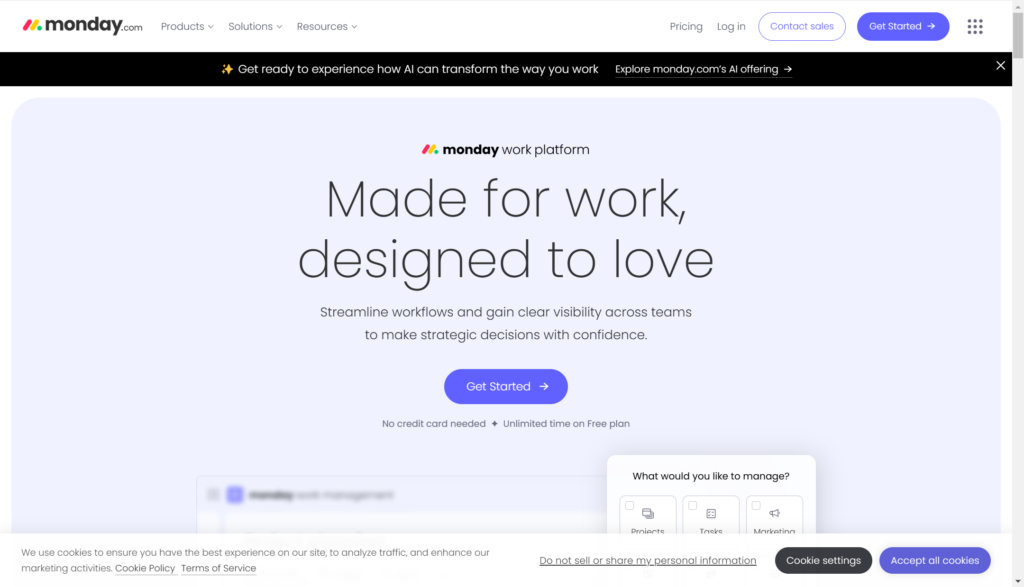Expand the Resources dropdown menu
This screenshot has width=1024, height=587.
(327, 27)
